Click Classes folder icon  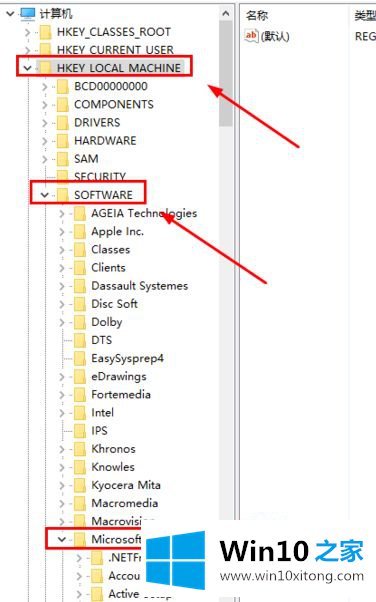[x=80, y=250]
